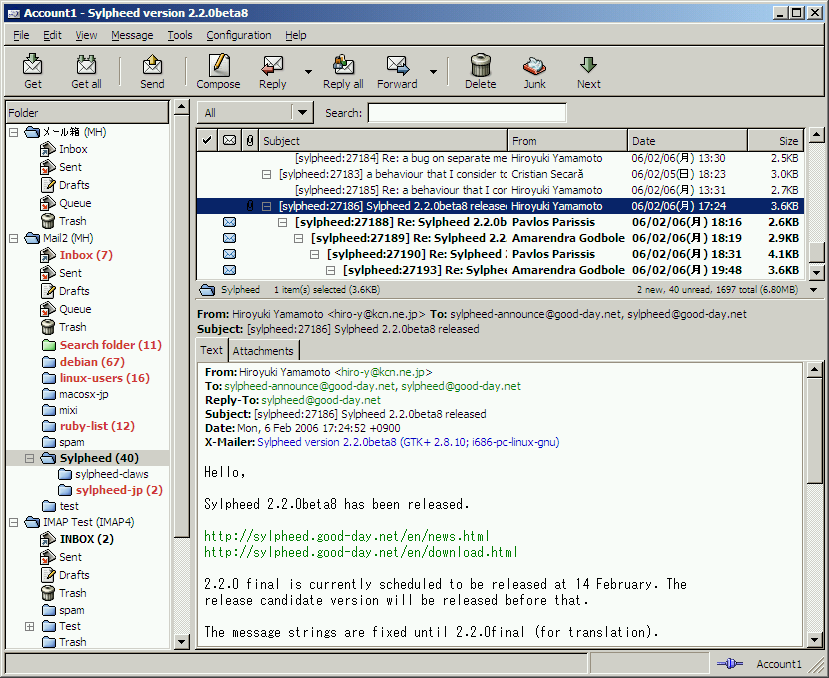This screenshot has width=829, height=678.
Task: Open the sylpheed-jp (2) subfolder
Action: pos(119,490)
